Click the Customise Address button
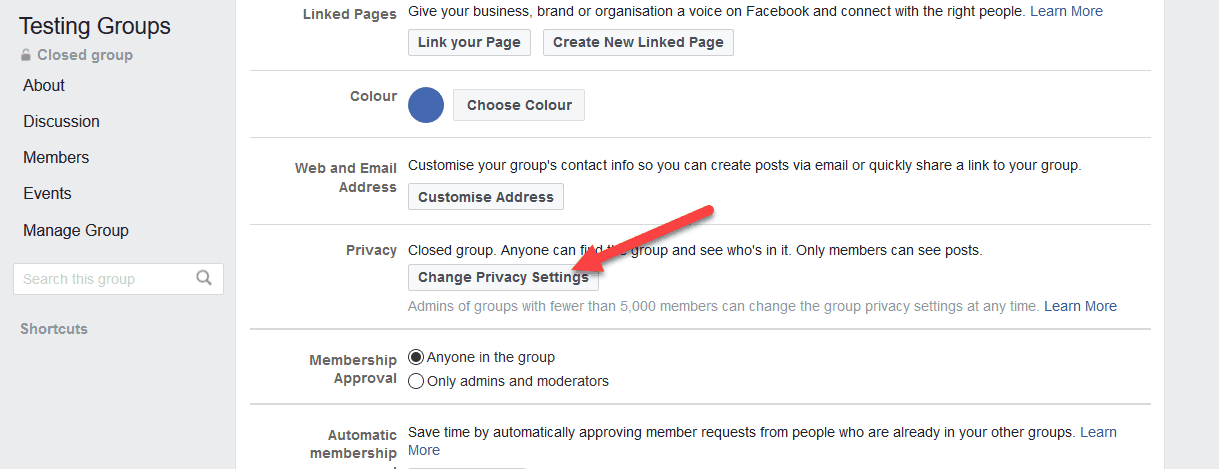 (486, 197)
